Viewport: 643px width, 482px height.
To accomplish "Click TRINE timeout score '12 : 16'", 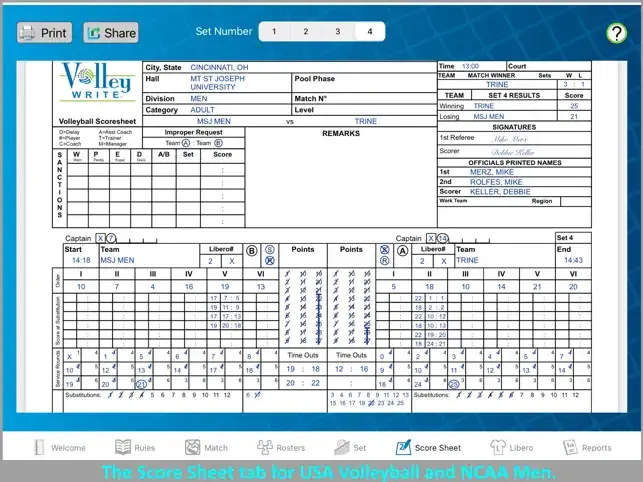I will 351,369.
